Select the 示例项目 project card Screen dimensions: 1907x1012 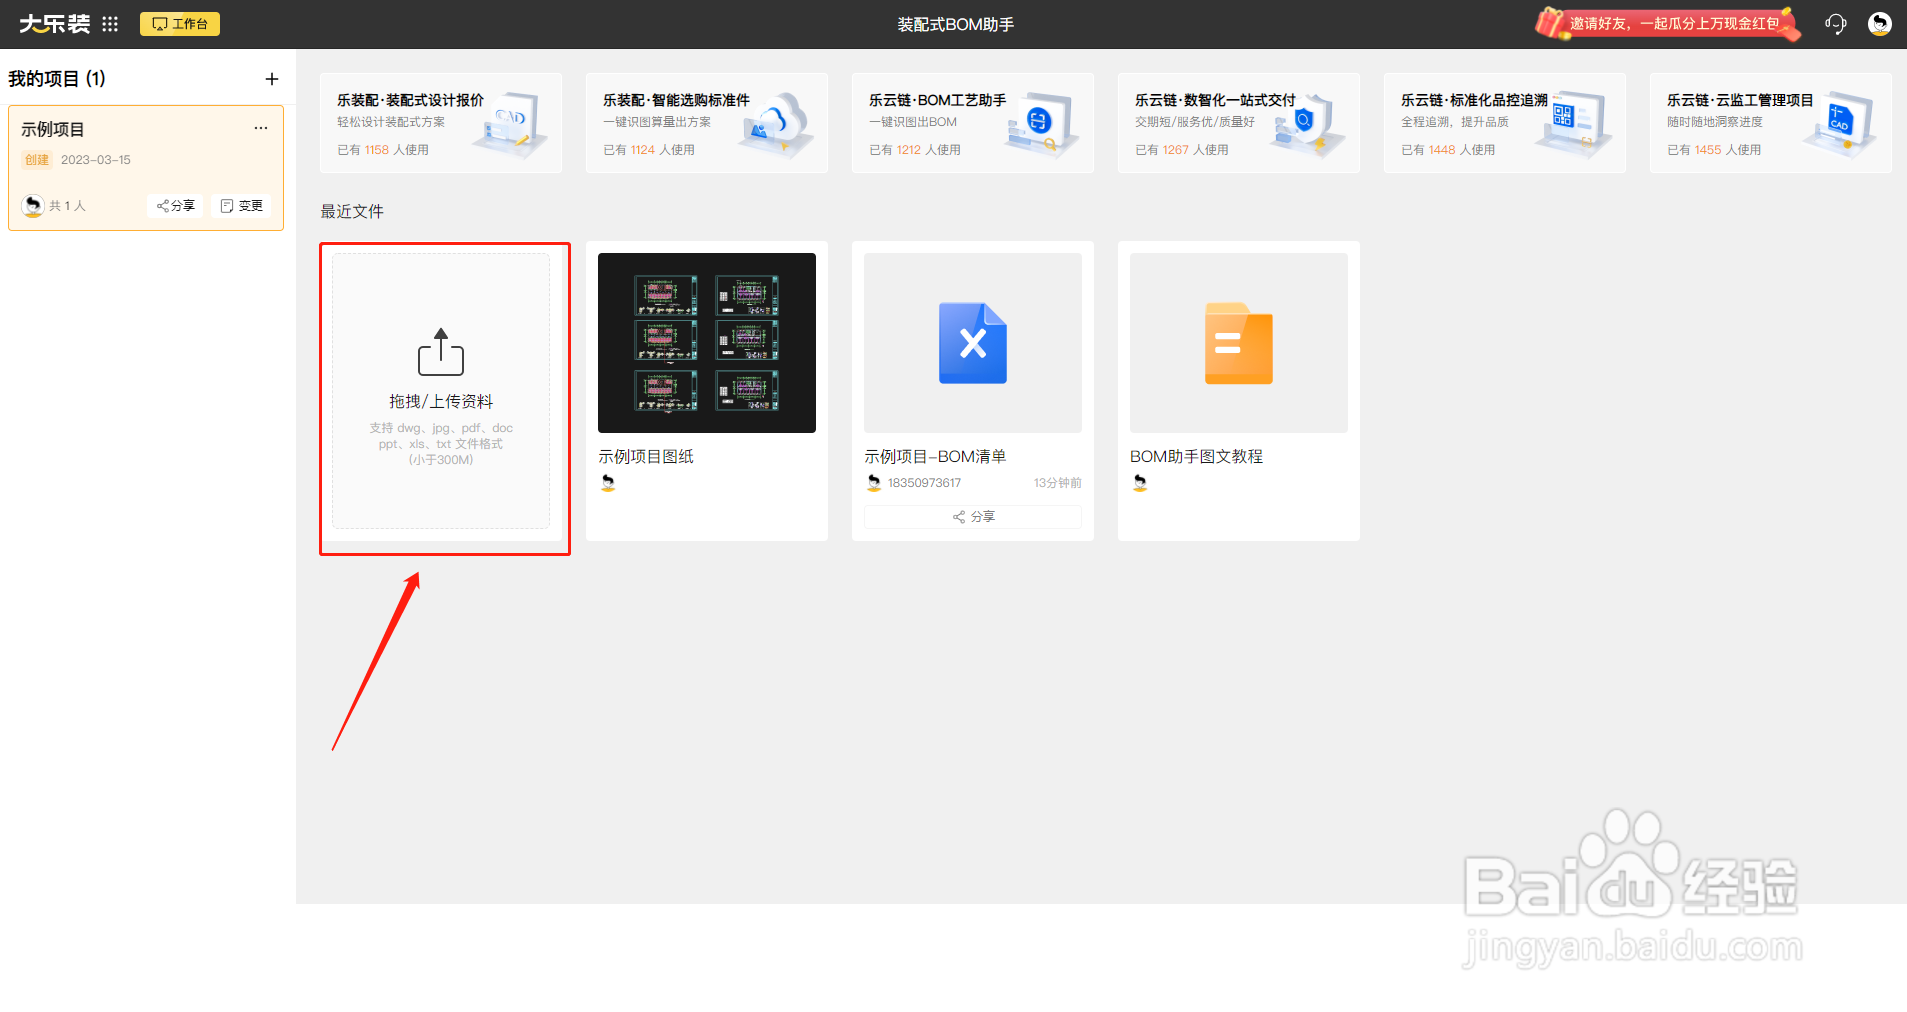(x=146, y=168)
